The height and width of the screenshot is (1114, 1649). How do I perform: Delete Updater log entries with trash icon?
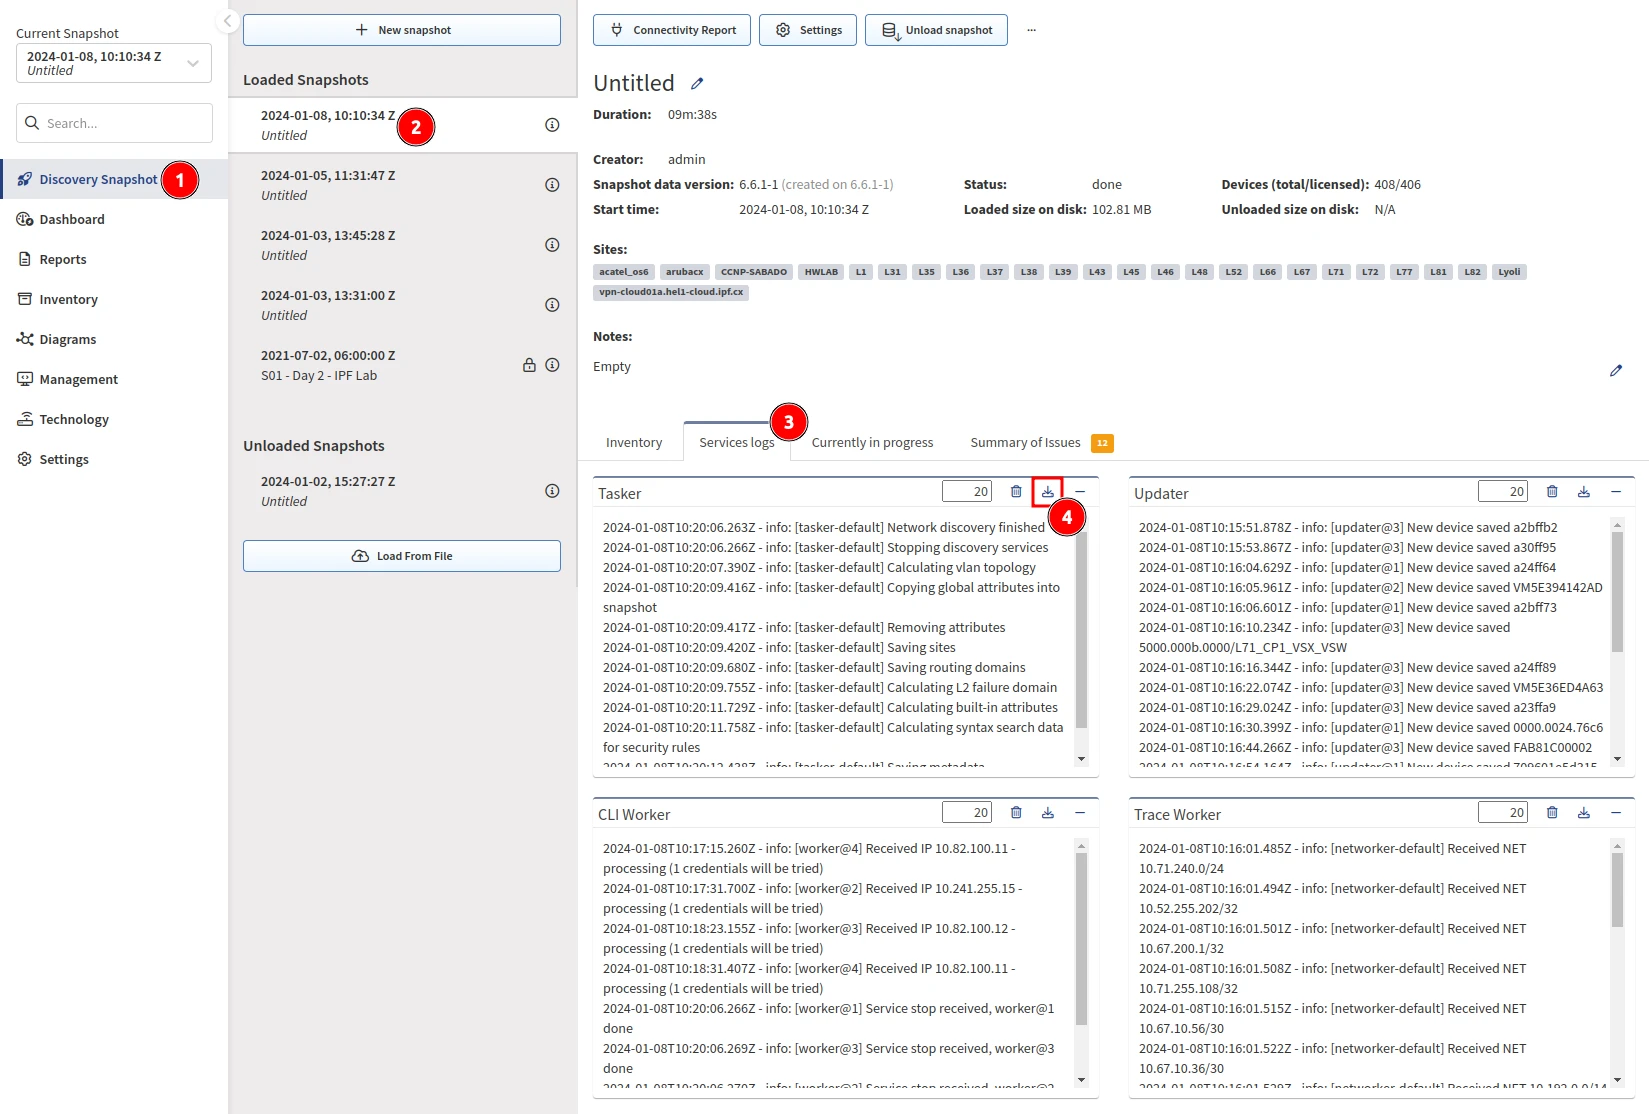click(1552, 492)
